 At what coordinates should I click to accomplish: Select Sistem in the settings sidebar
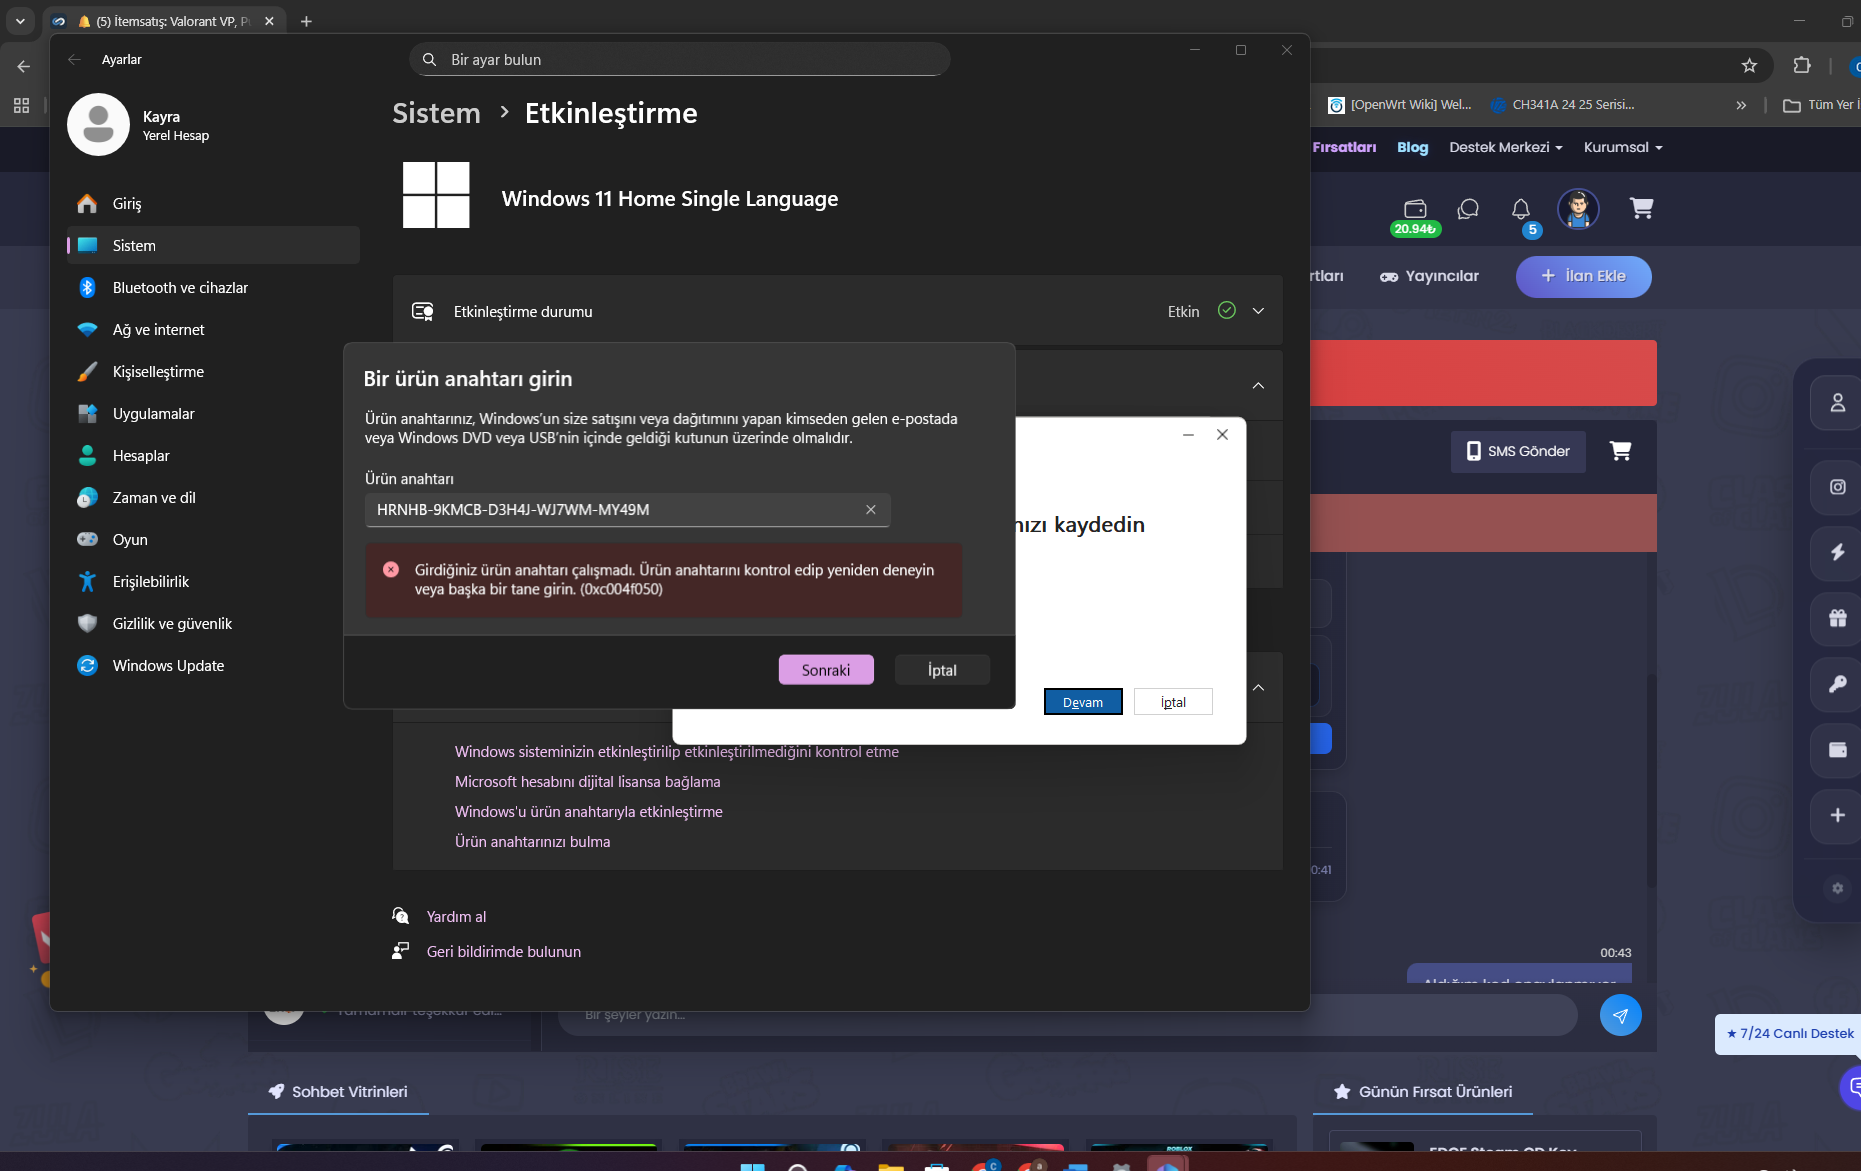point(213,245)
